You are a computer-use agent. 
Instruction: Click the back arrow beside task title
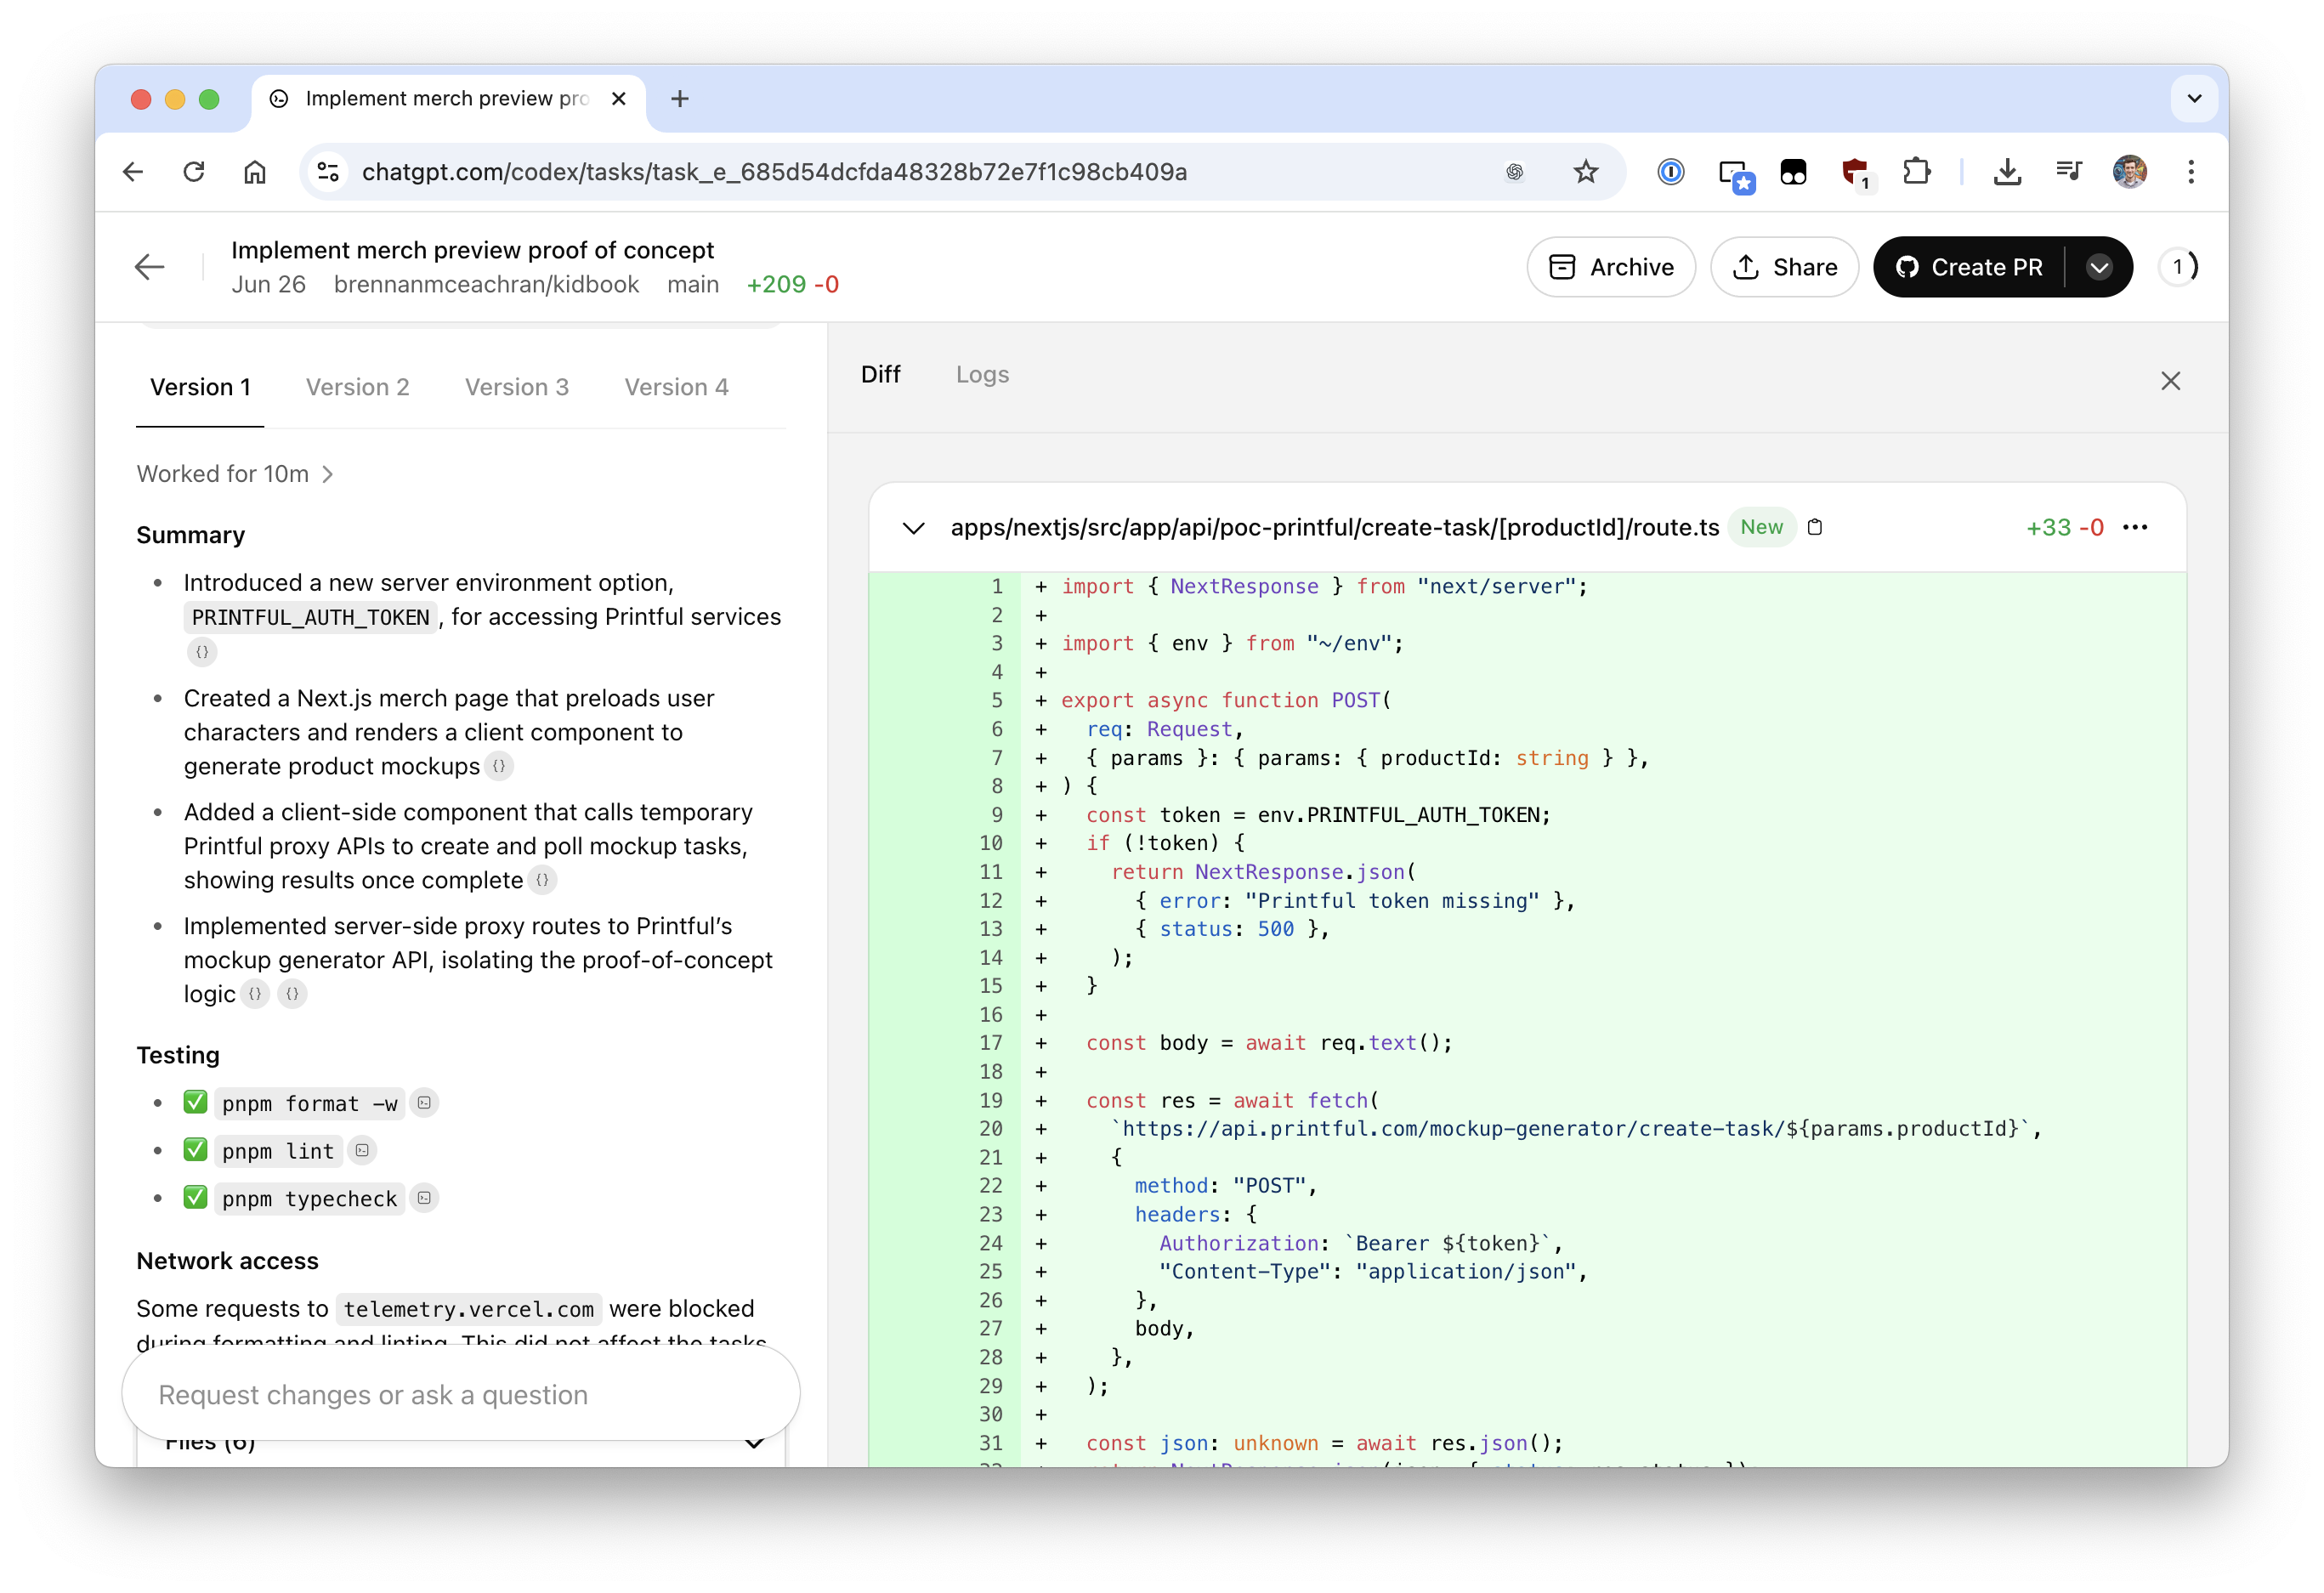pos(150,267)
